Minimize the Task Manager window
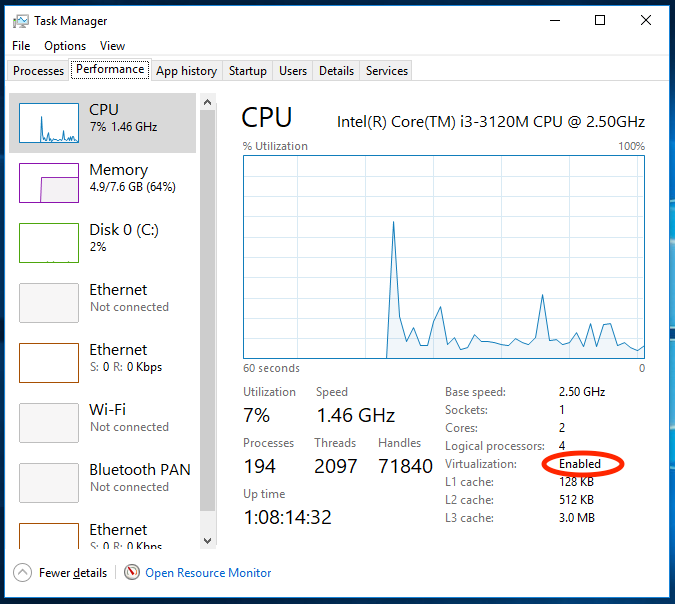Viewport: 675px width, 604px height. [x=555, y=20]
